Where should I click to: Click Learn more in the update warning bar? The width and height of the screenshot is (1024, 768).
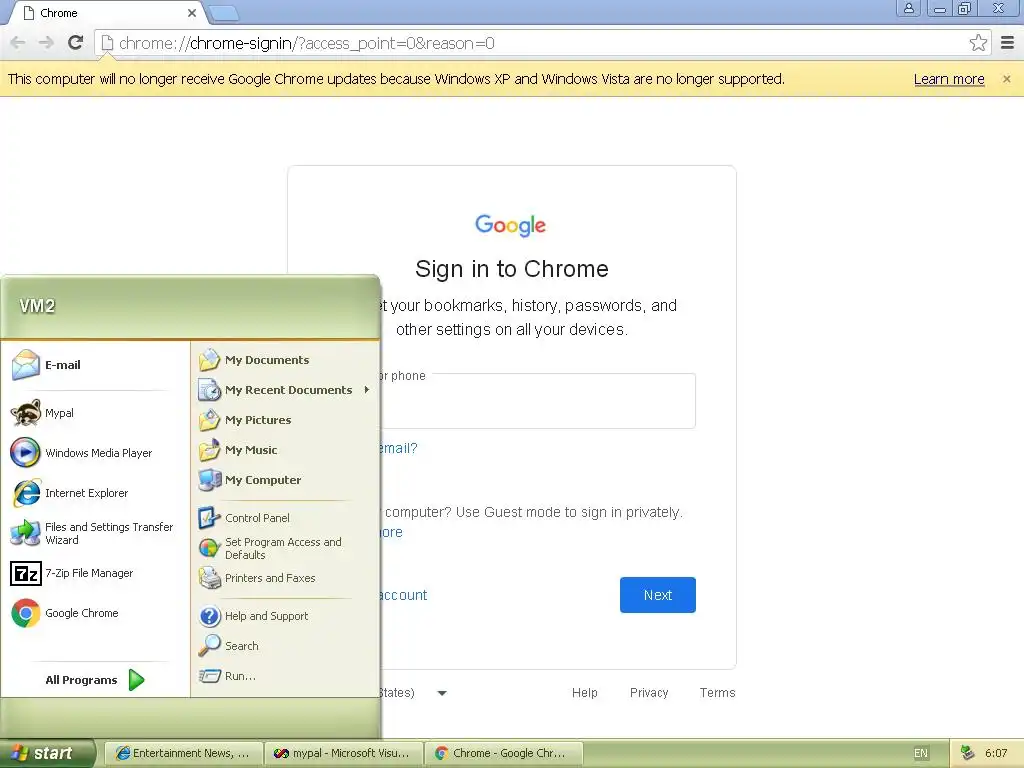[x=949, y=79]
